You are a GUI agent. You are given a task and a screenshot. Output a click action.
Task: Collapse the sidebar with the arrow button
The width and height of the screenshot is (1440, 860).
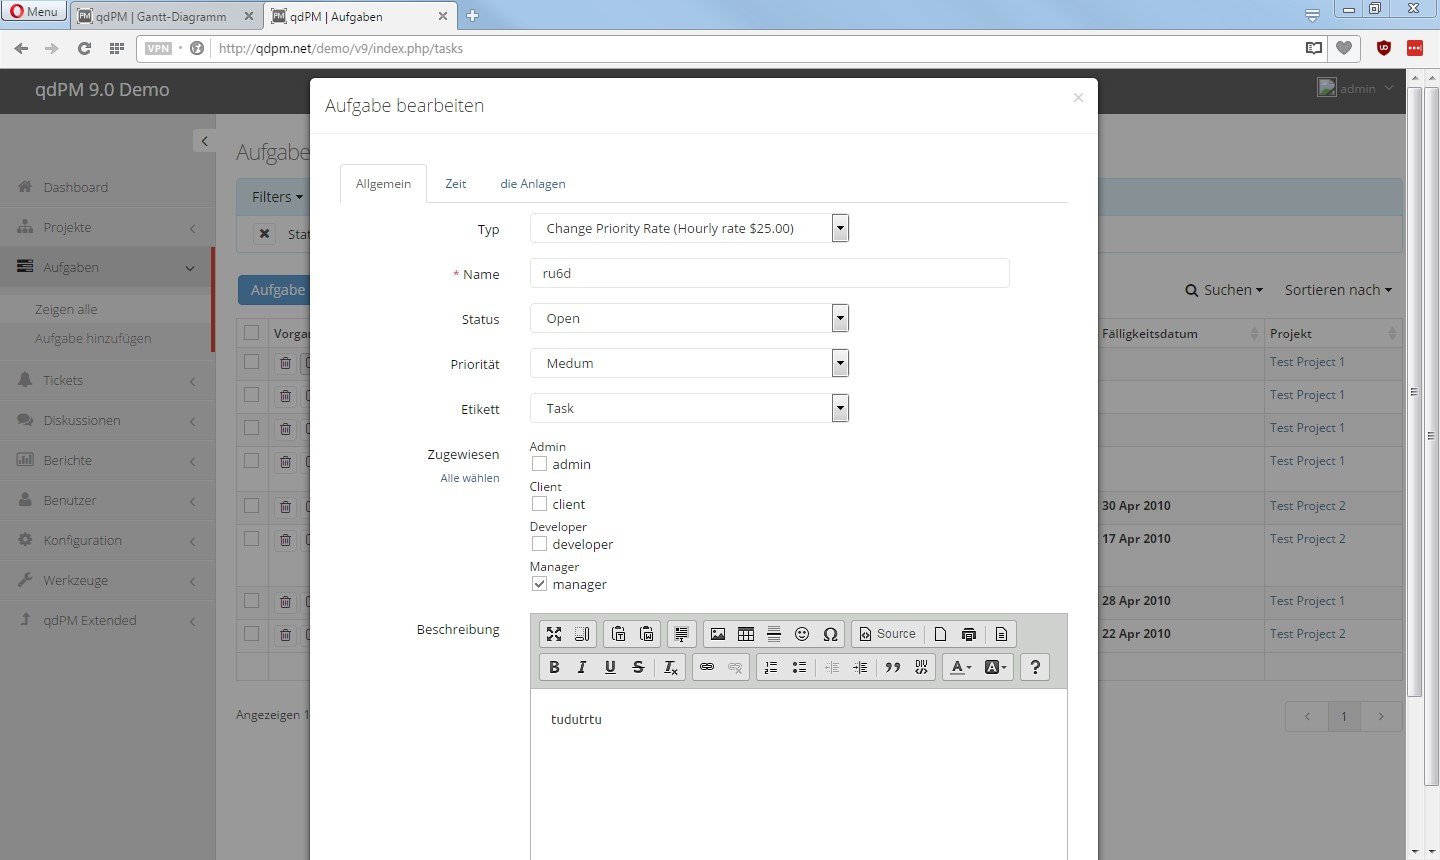click(x=204, y=141)
